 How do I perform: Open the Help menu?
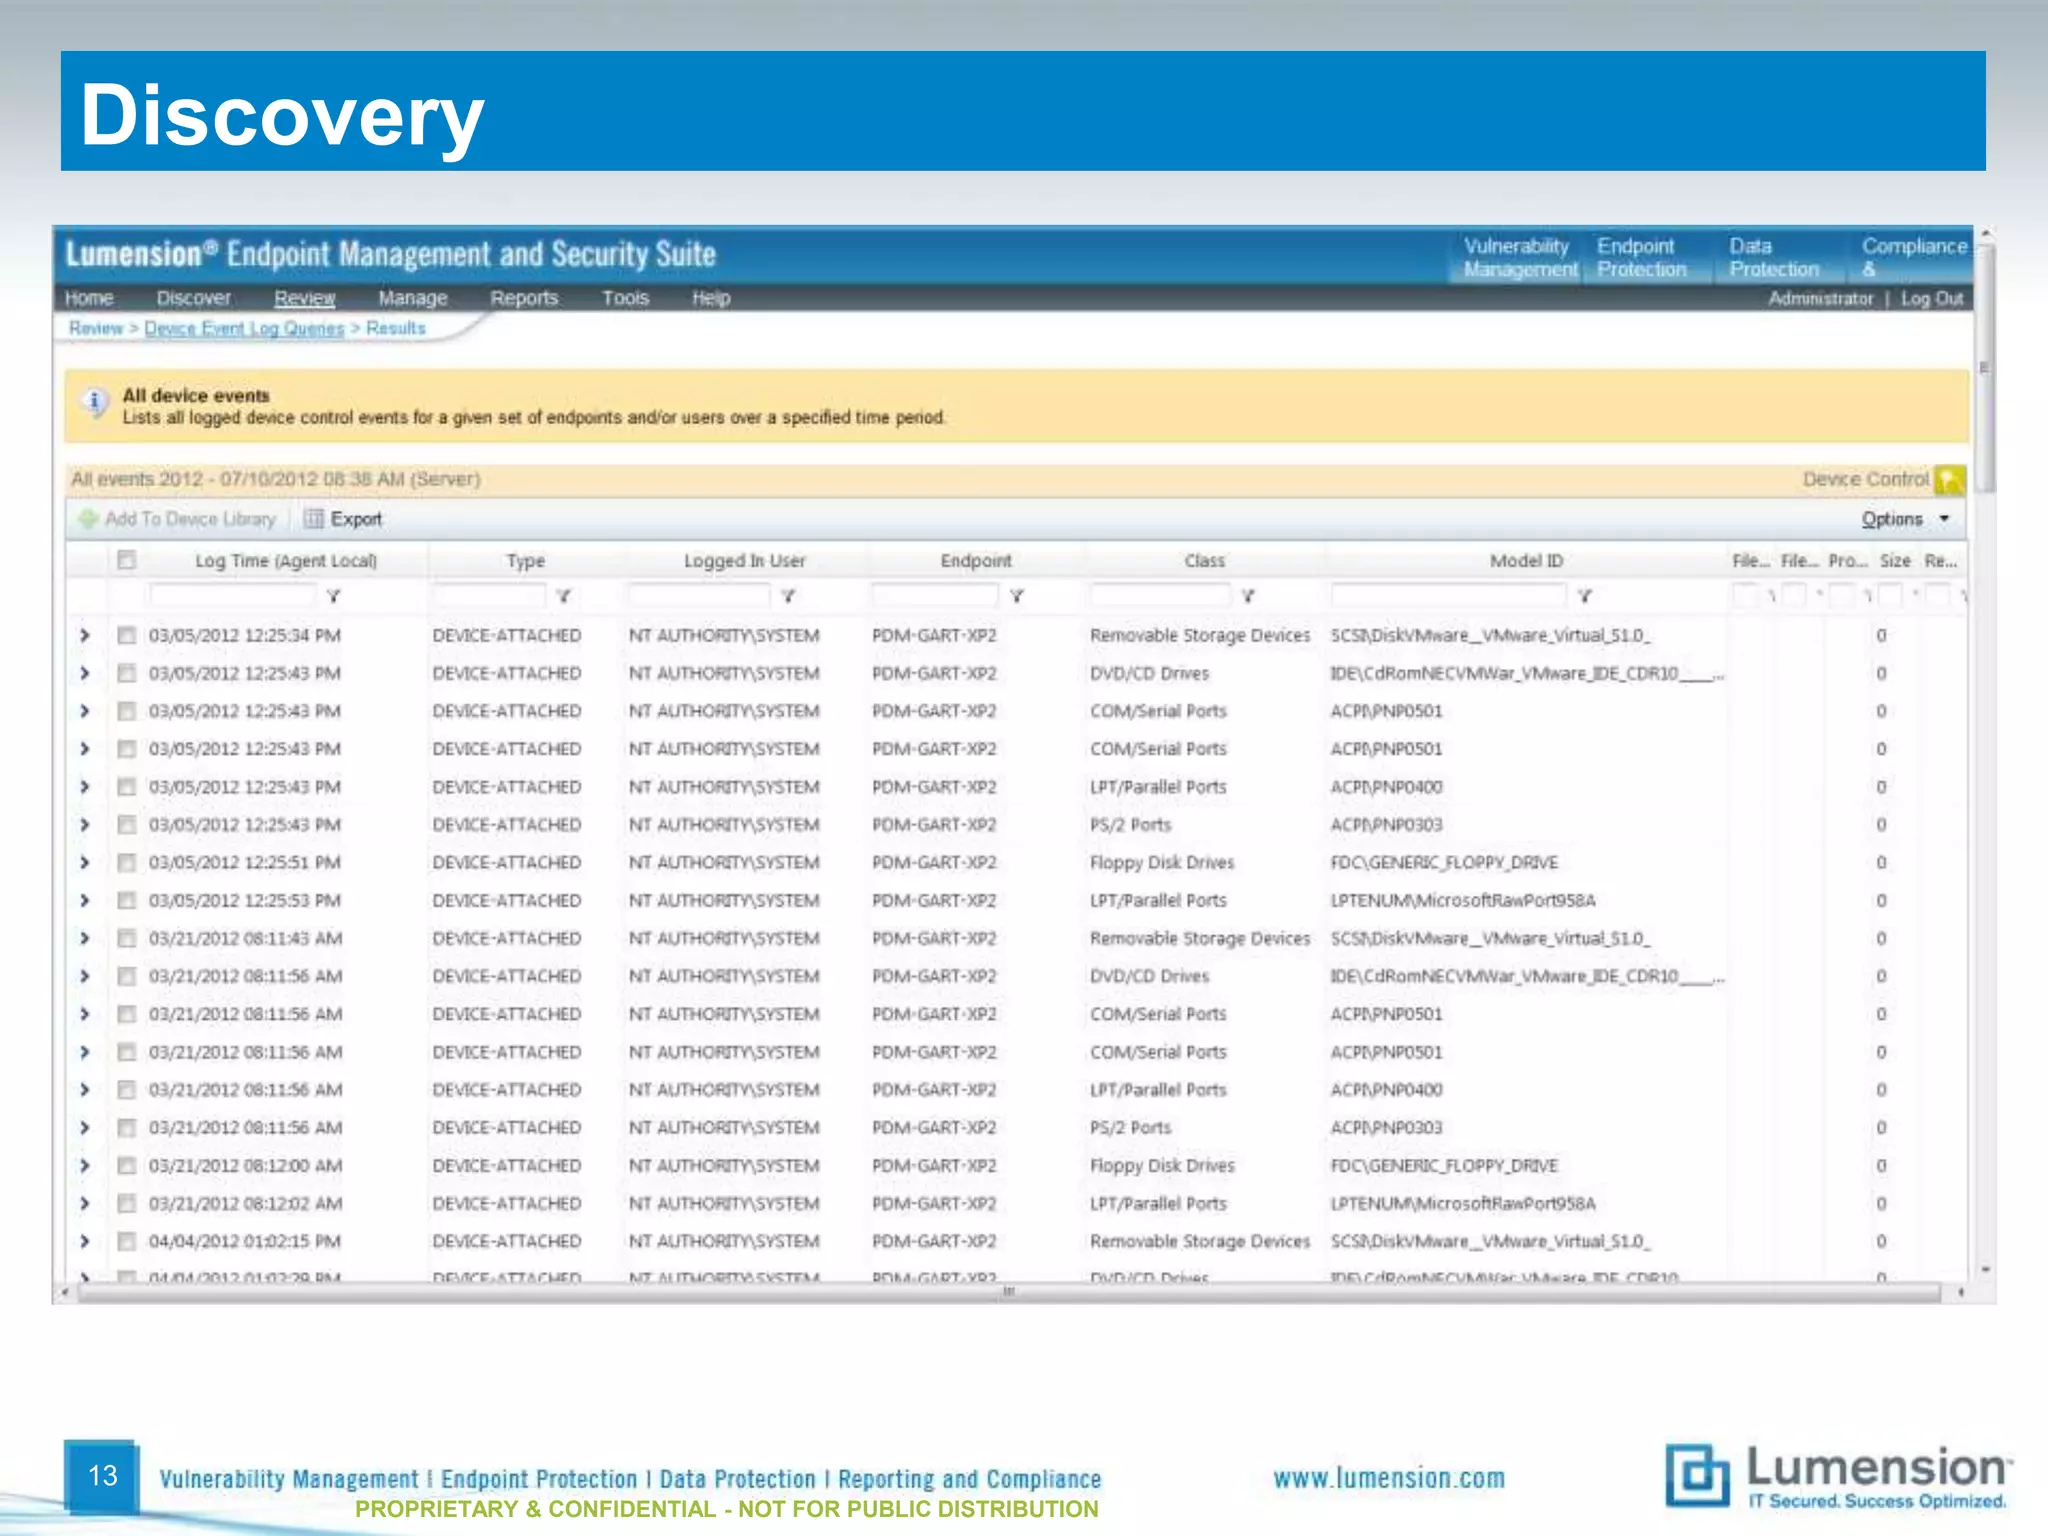[x=711, y=298]
